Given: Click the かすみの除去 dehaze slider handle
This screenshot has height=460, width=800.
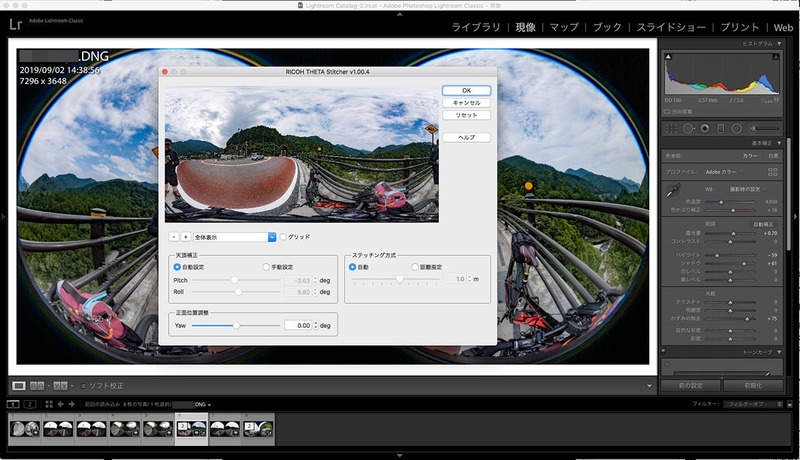Looking at the screenshot, I should tap(747, 319).
